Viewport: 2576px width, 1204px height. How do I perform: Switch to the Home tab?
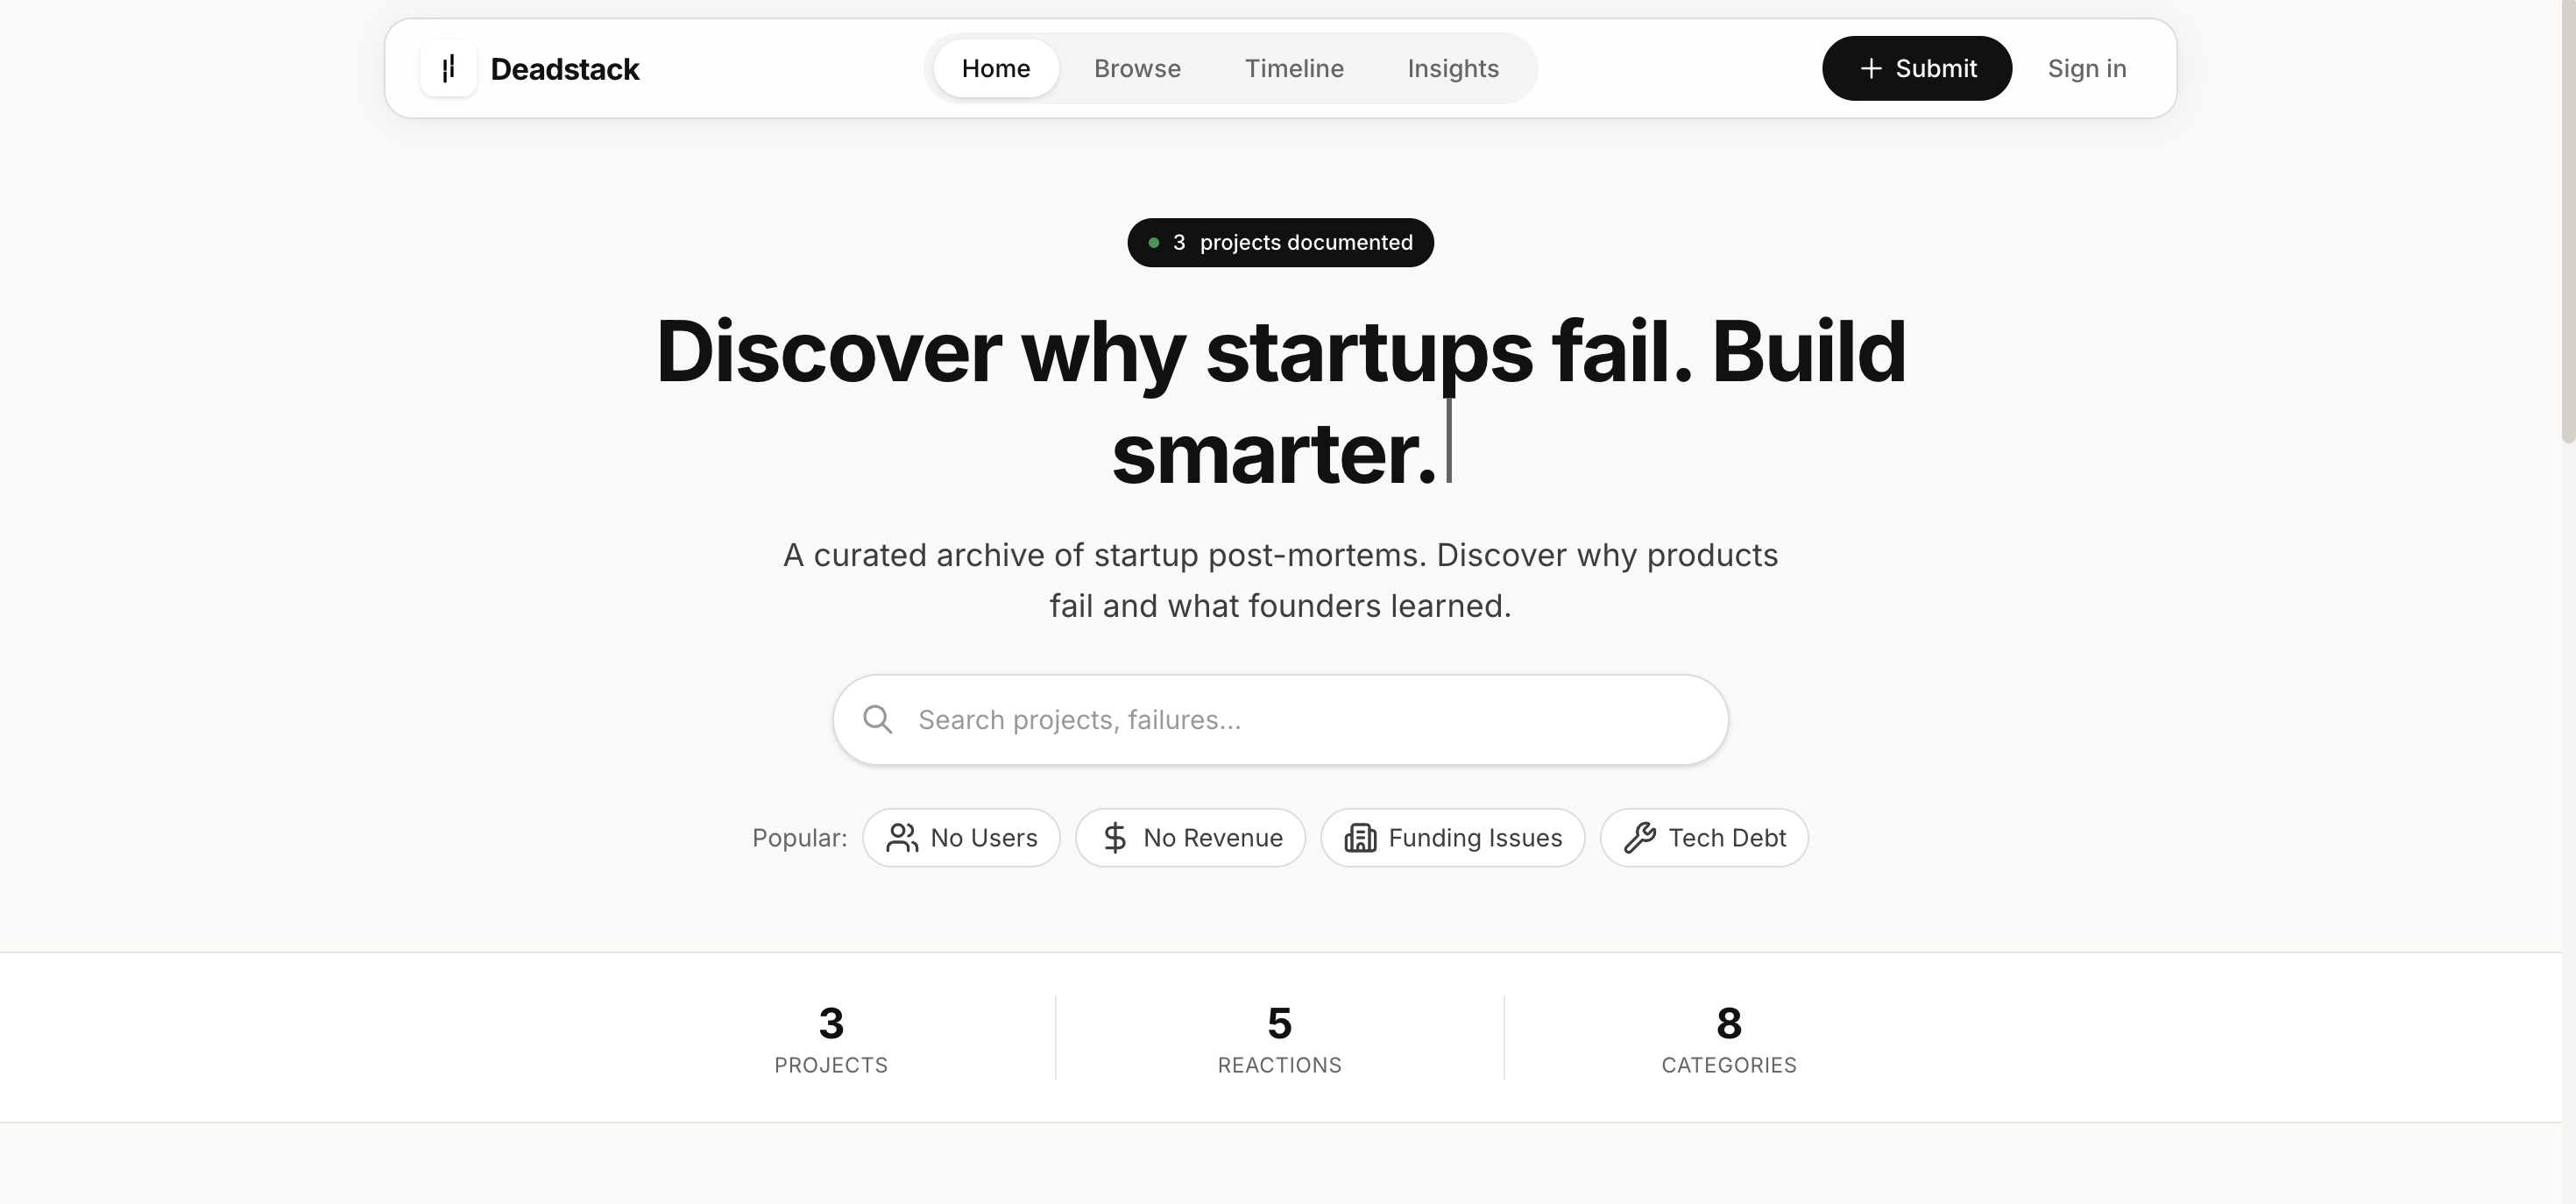click(996, 68)
